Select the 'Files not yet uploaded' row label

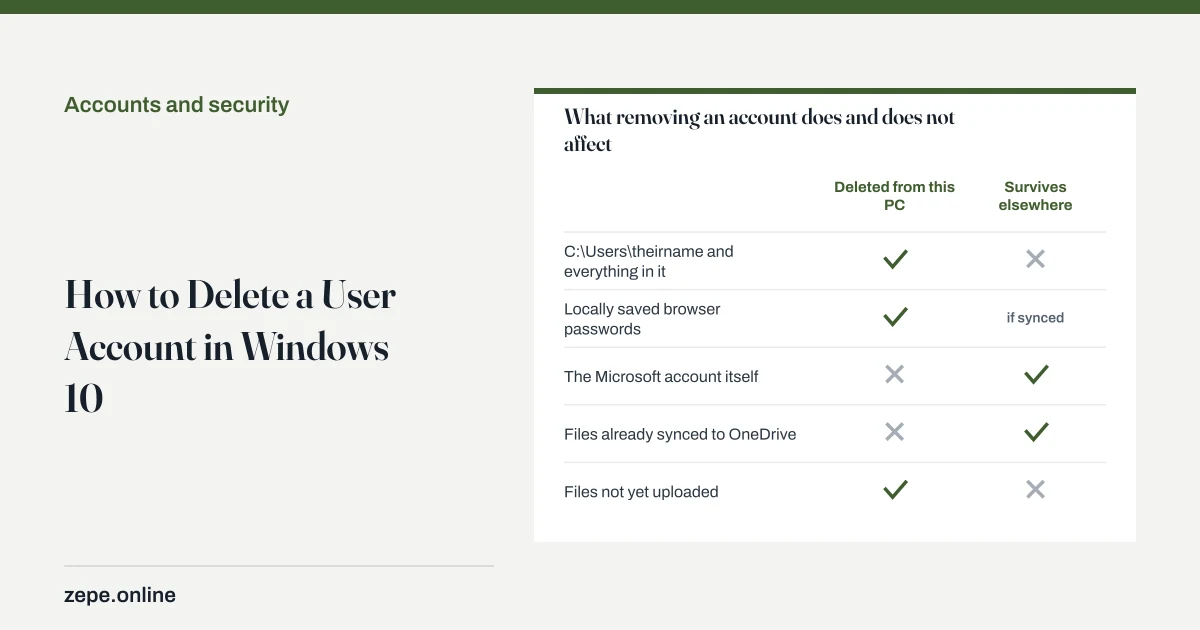tap(641, 492)
